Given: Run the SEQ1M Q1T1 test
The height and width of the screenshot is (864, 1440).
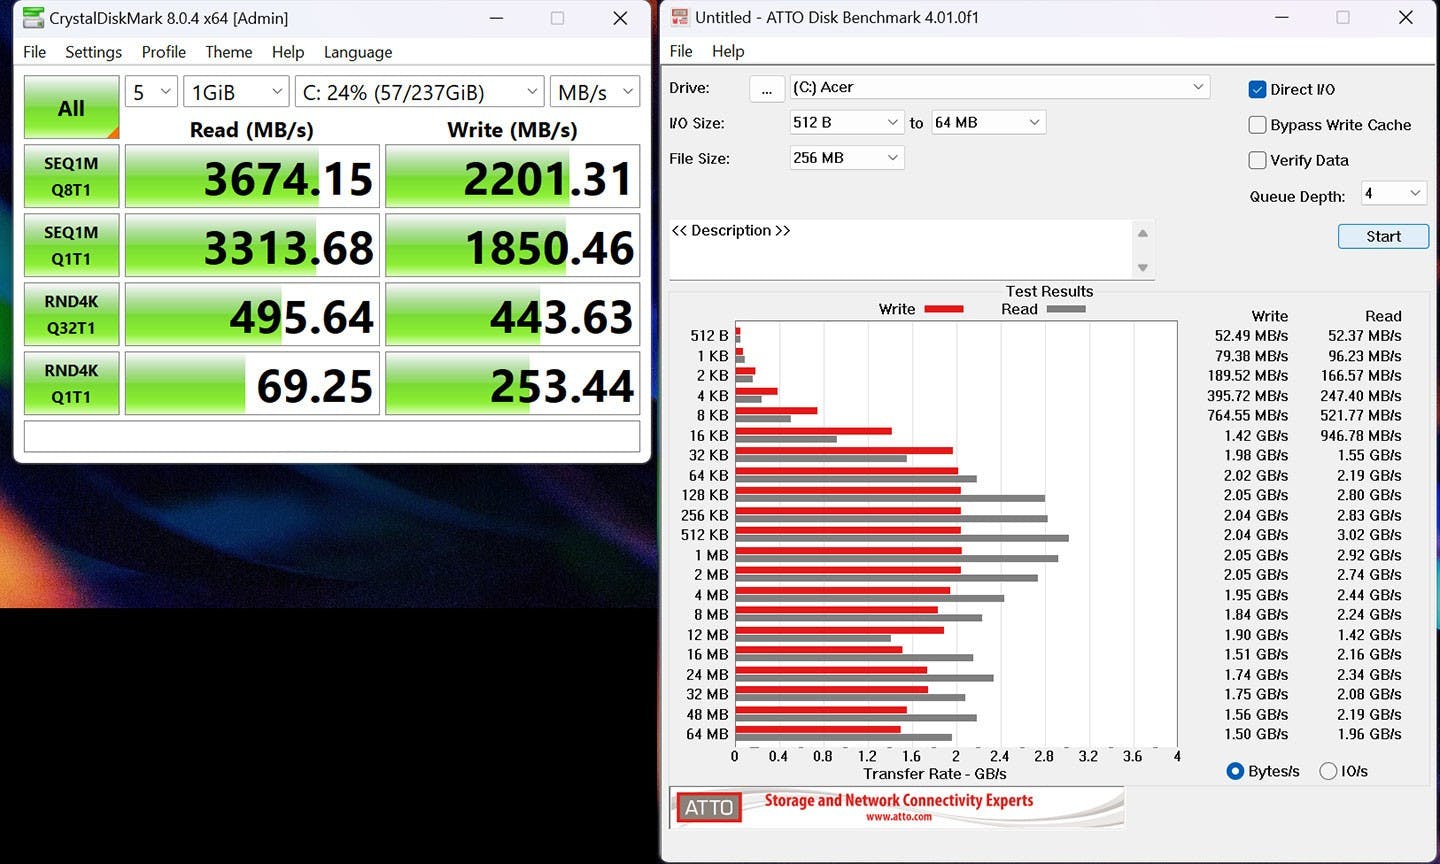Looking at the screenshot, I should click(x=71, y=245).
